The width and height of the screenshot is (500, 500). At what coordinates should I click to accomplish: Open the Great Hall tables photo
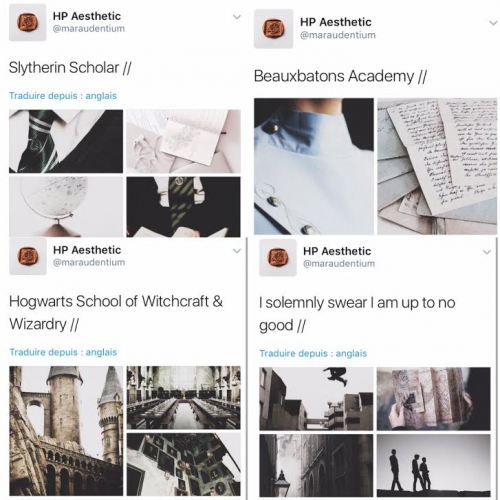[x=183, y=397]
